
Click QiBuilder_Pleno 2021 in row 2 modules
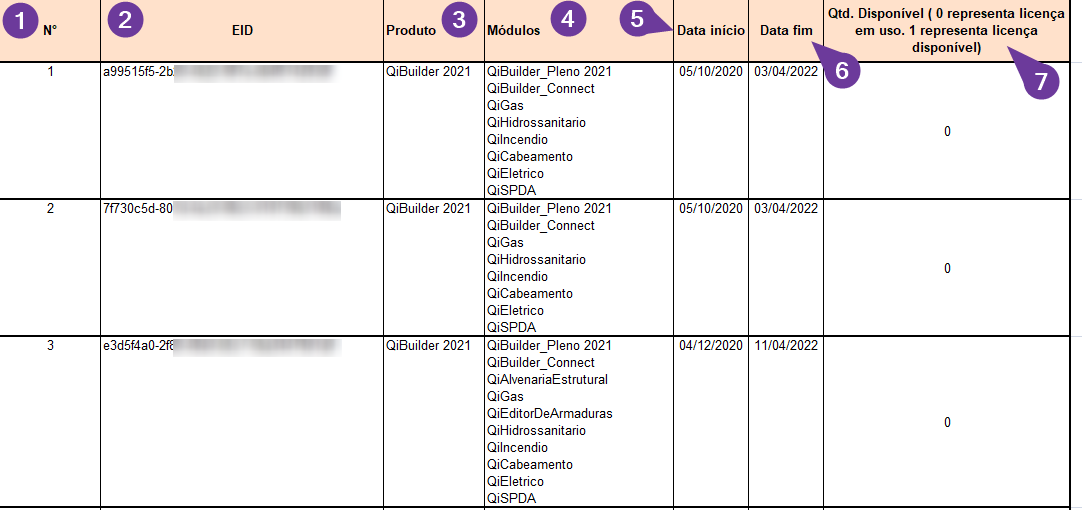tap(549, 208)
